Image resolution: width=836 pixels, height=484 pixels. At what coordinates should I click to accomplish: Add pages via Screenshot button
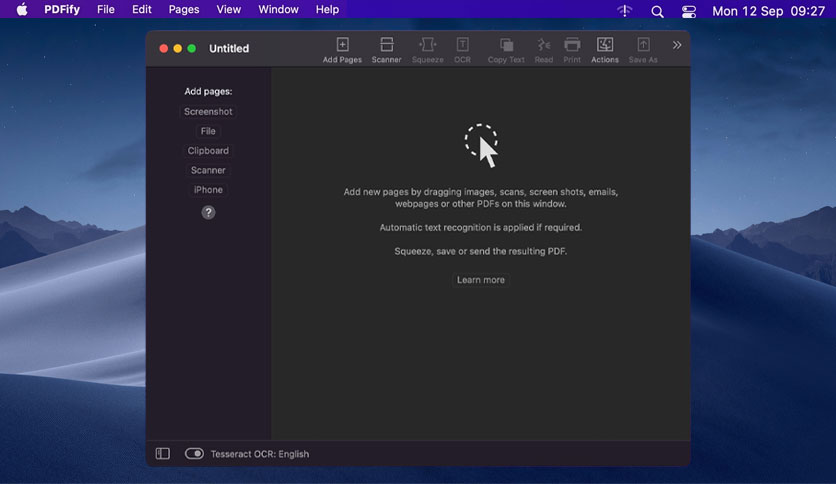point(208,111)
